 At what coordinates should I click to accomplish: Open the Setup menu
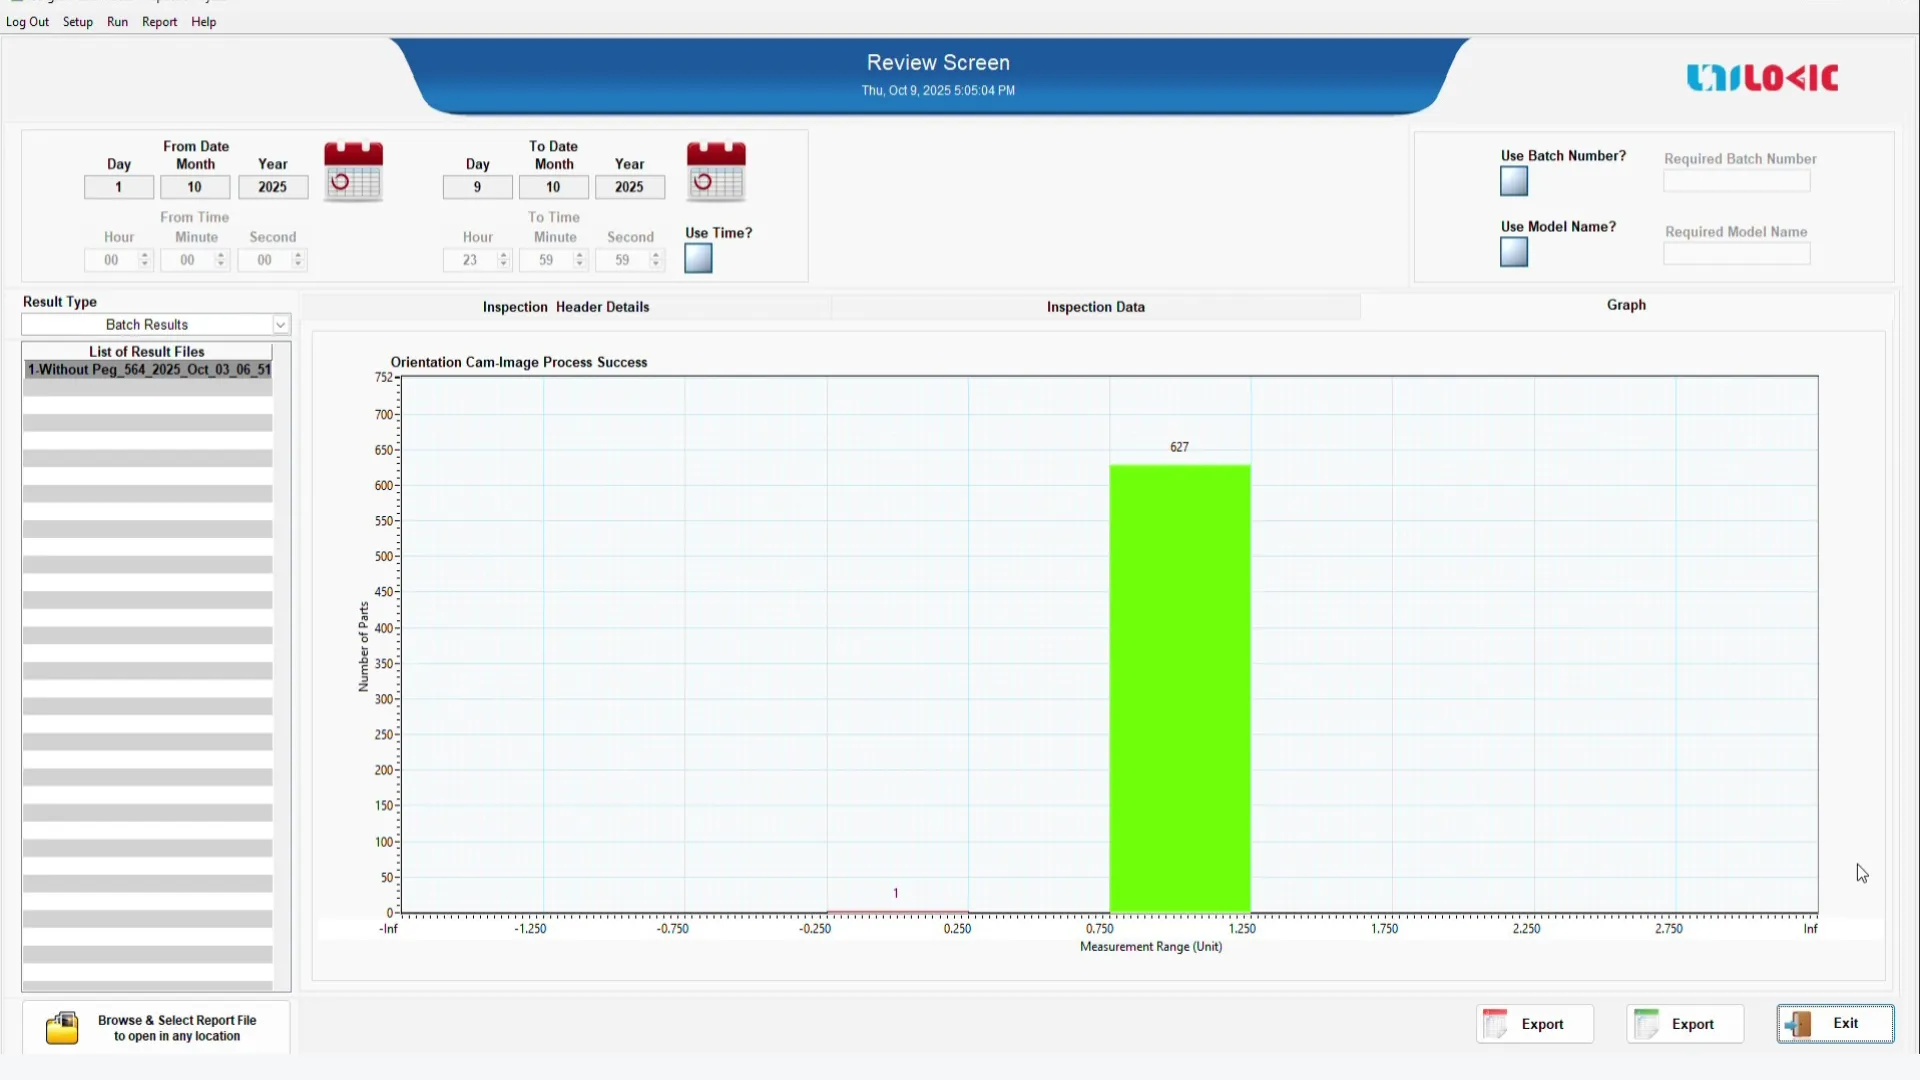pyautogui.click(x=77, y=22)
